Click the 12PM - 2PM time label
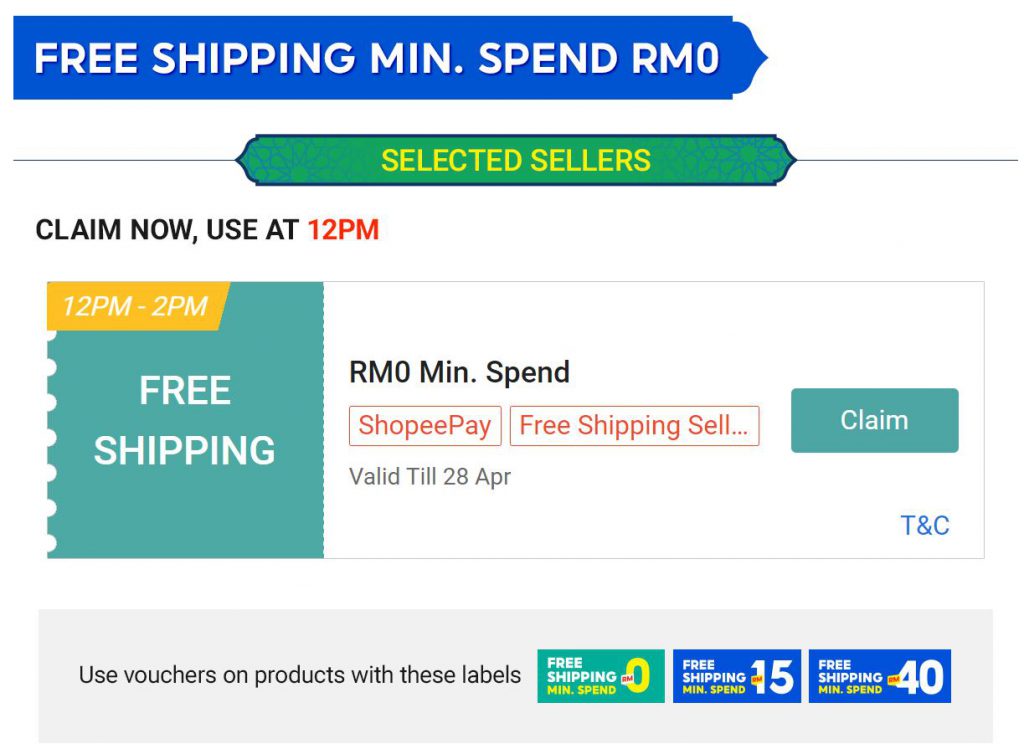 point(135,306)
